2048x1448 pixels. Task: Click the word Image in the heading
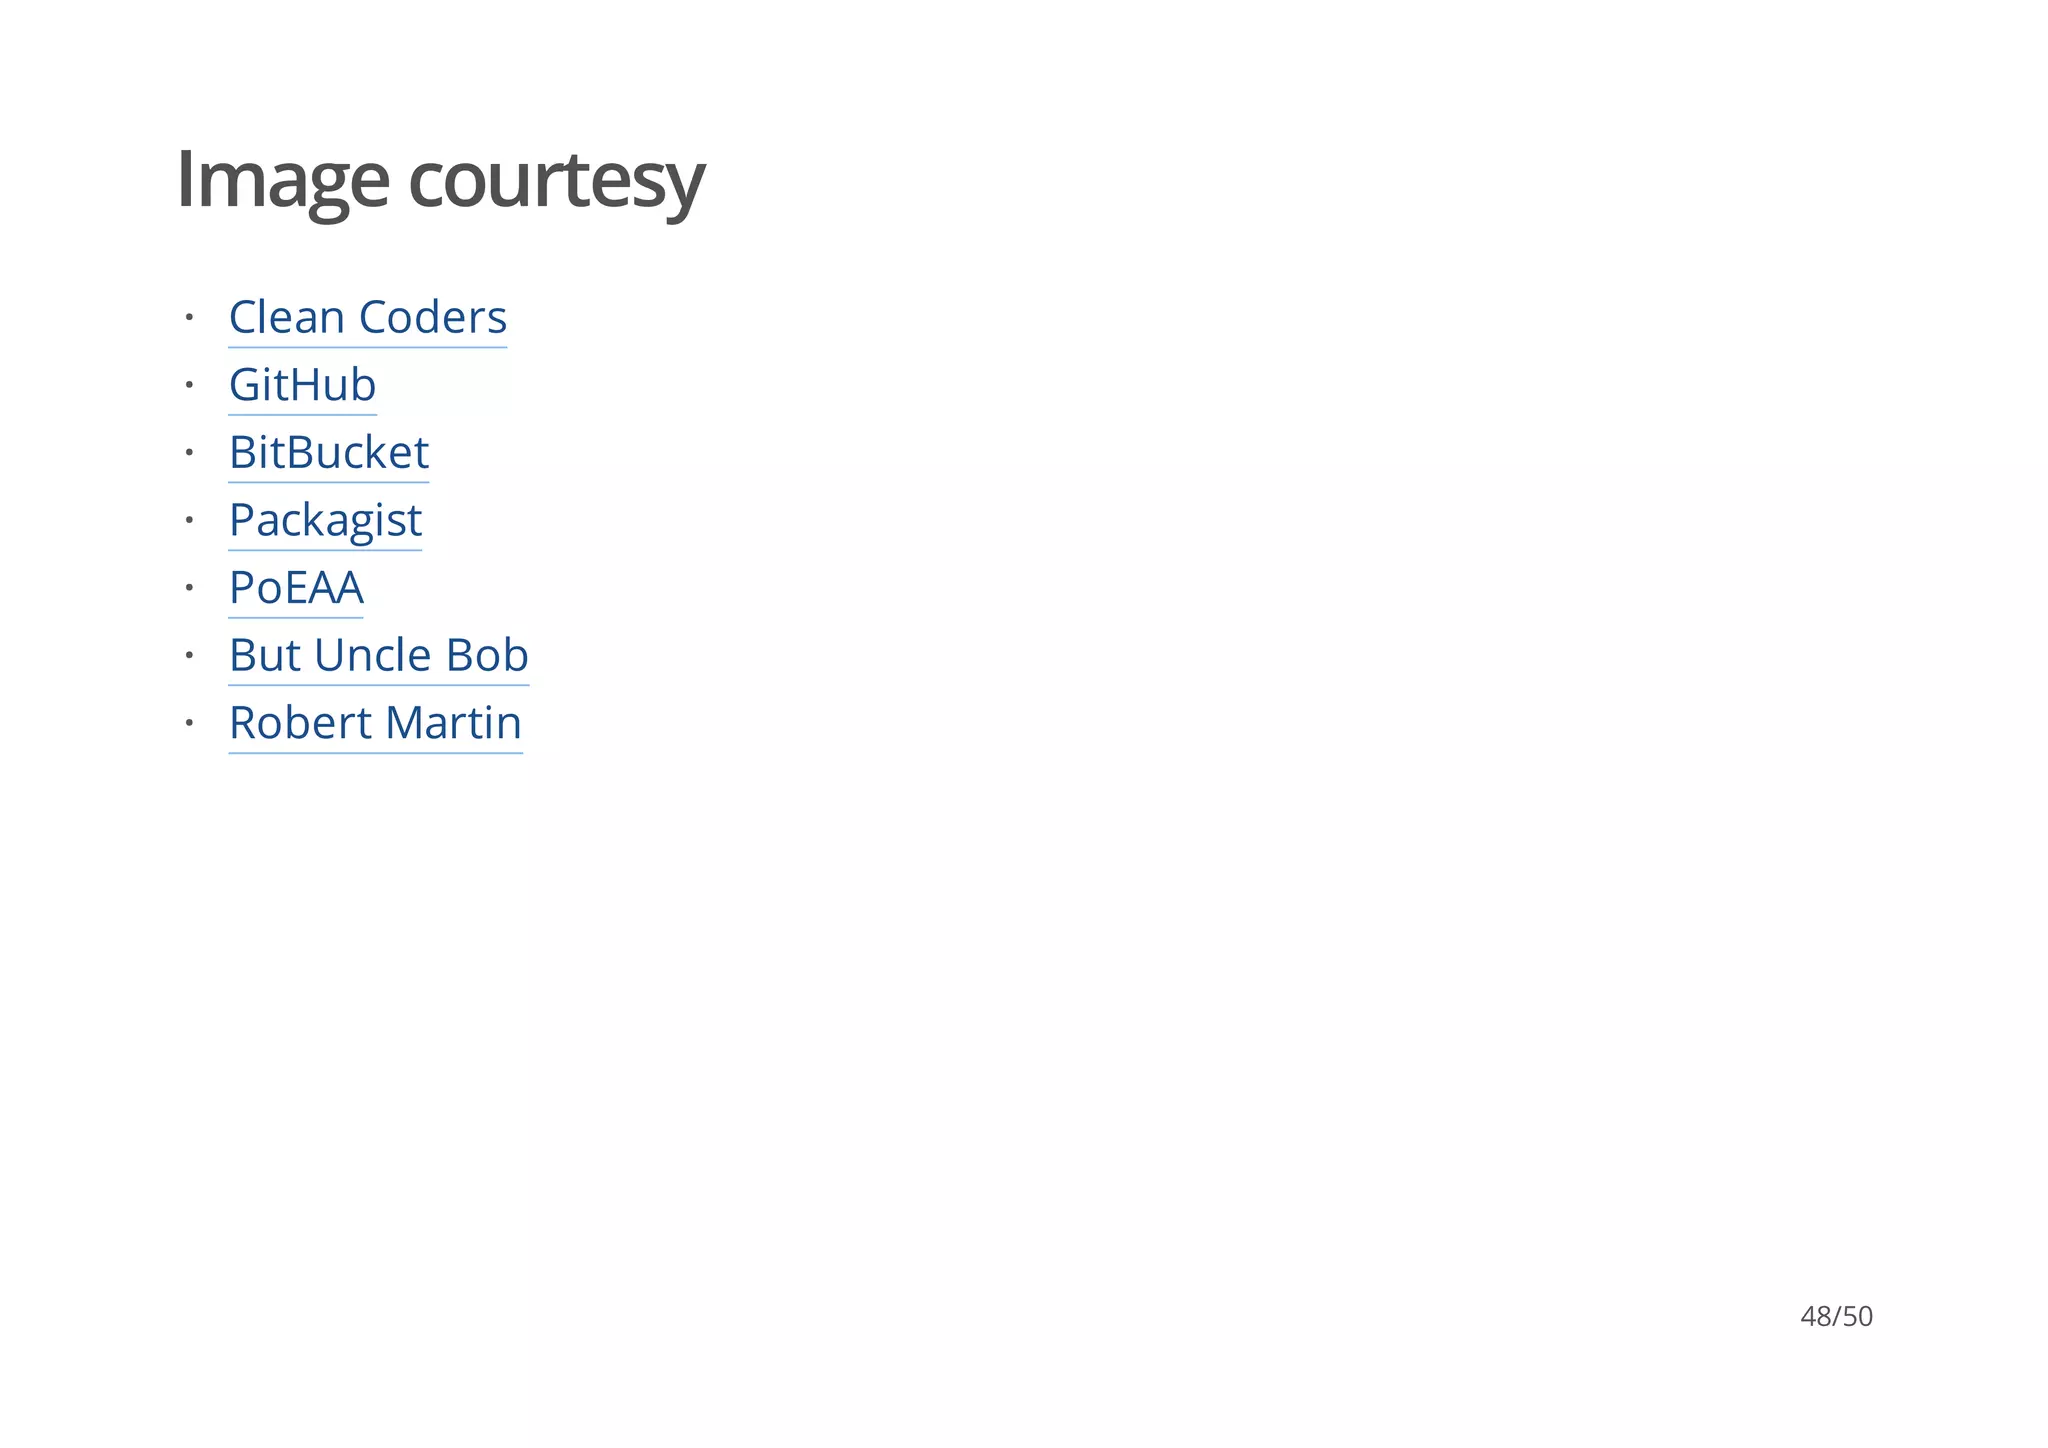pyautogui.click(x=282, y=180)
